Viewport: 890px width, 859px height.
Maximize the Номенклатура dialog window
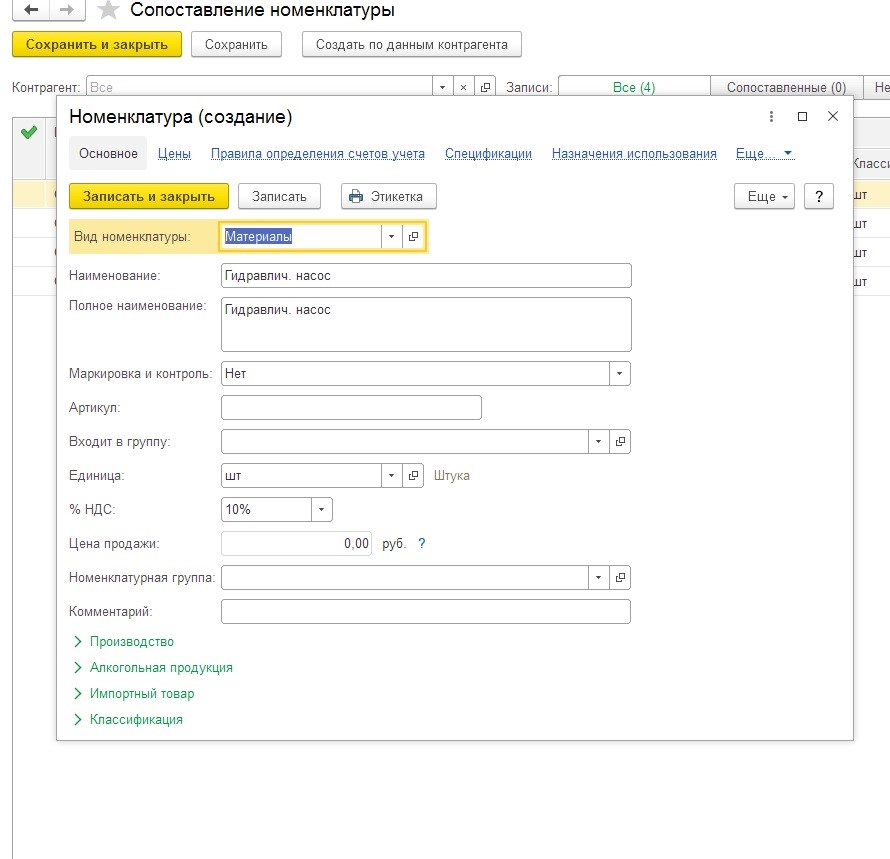(x=802, y=116)
